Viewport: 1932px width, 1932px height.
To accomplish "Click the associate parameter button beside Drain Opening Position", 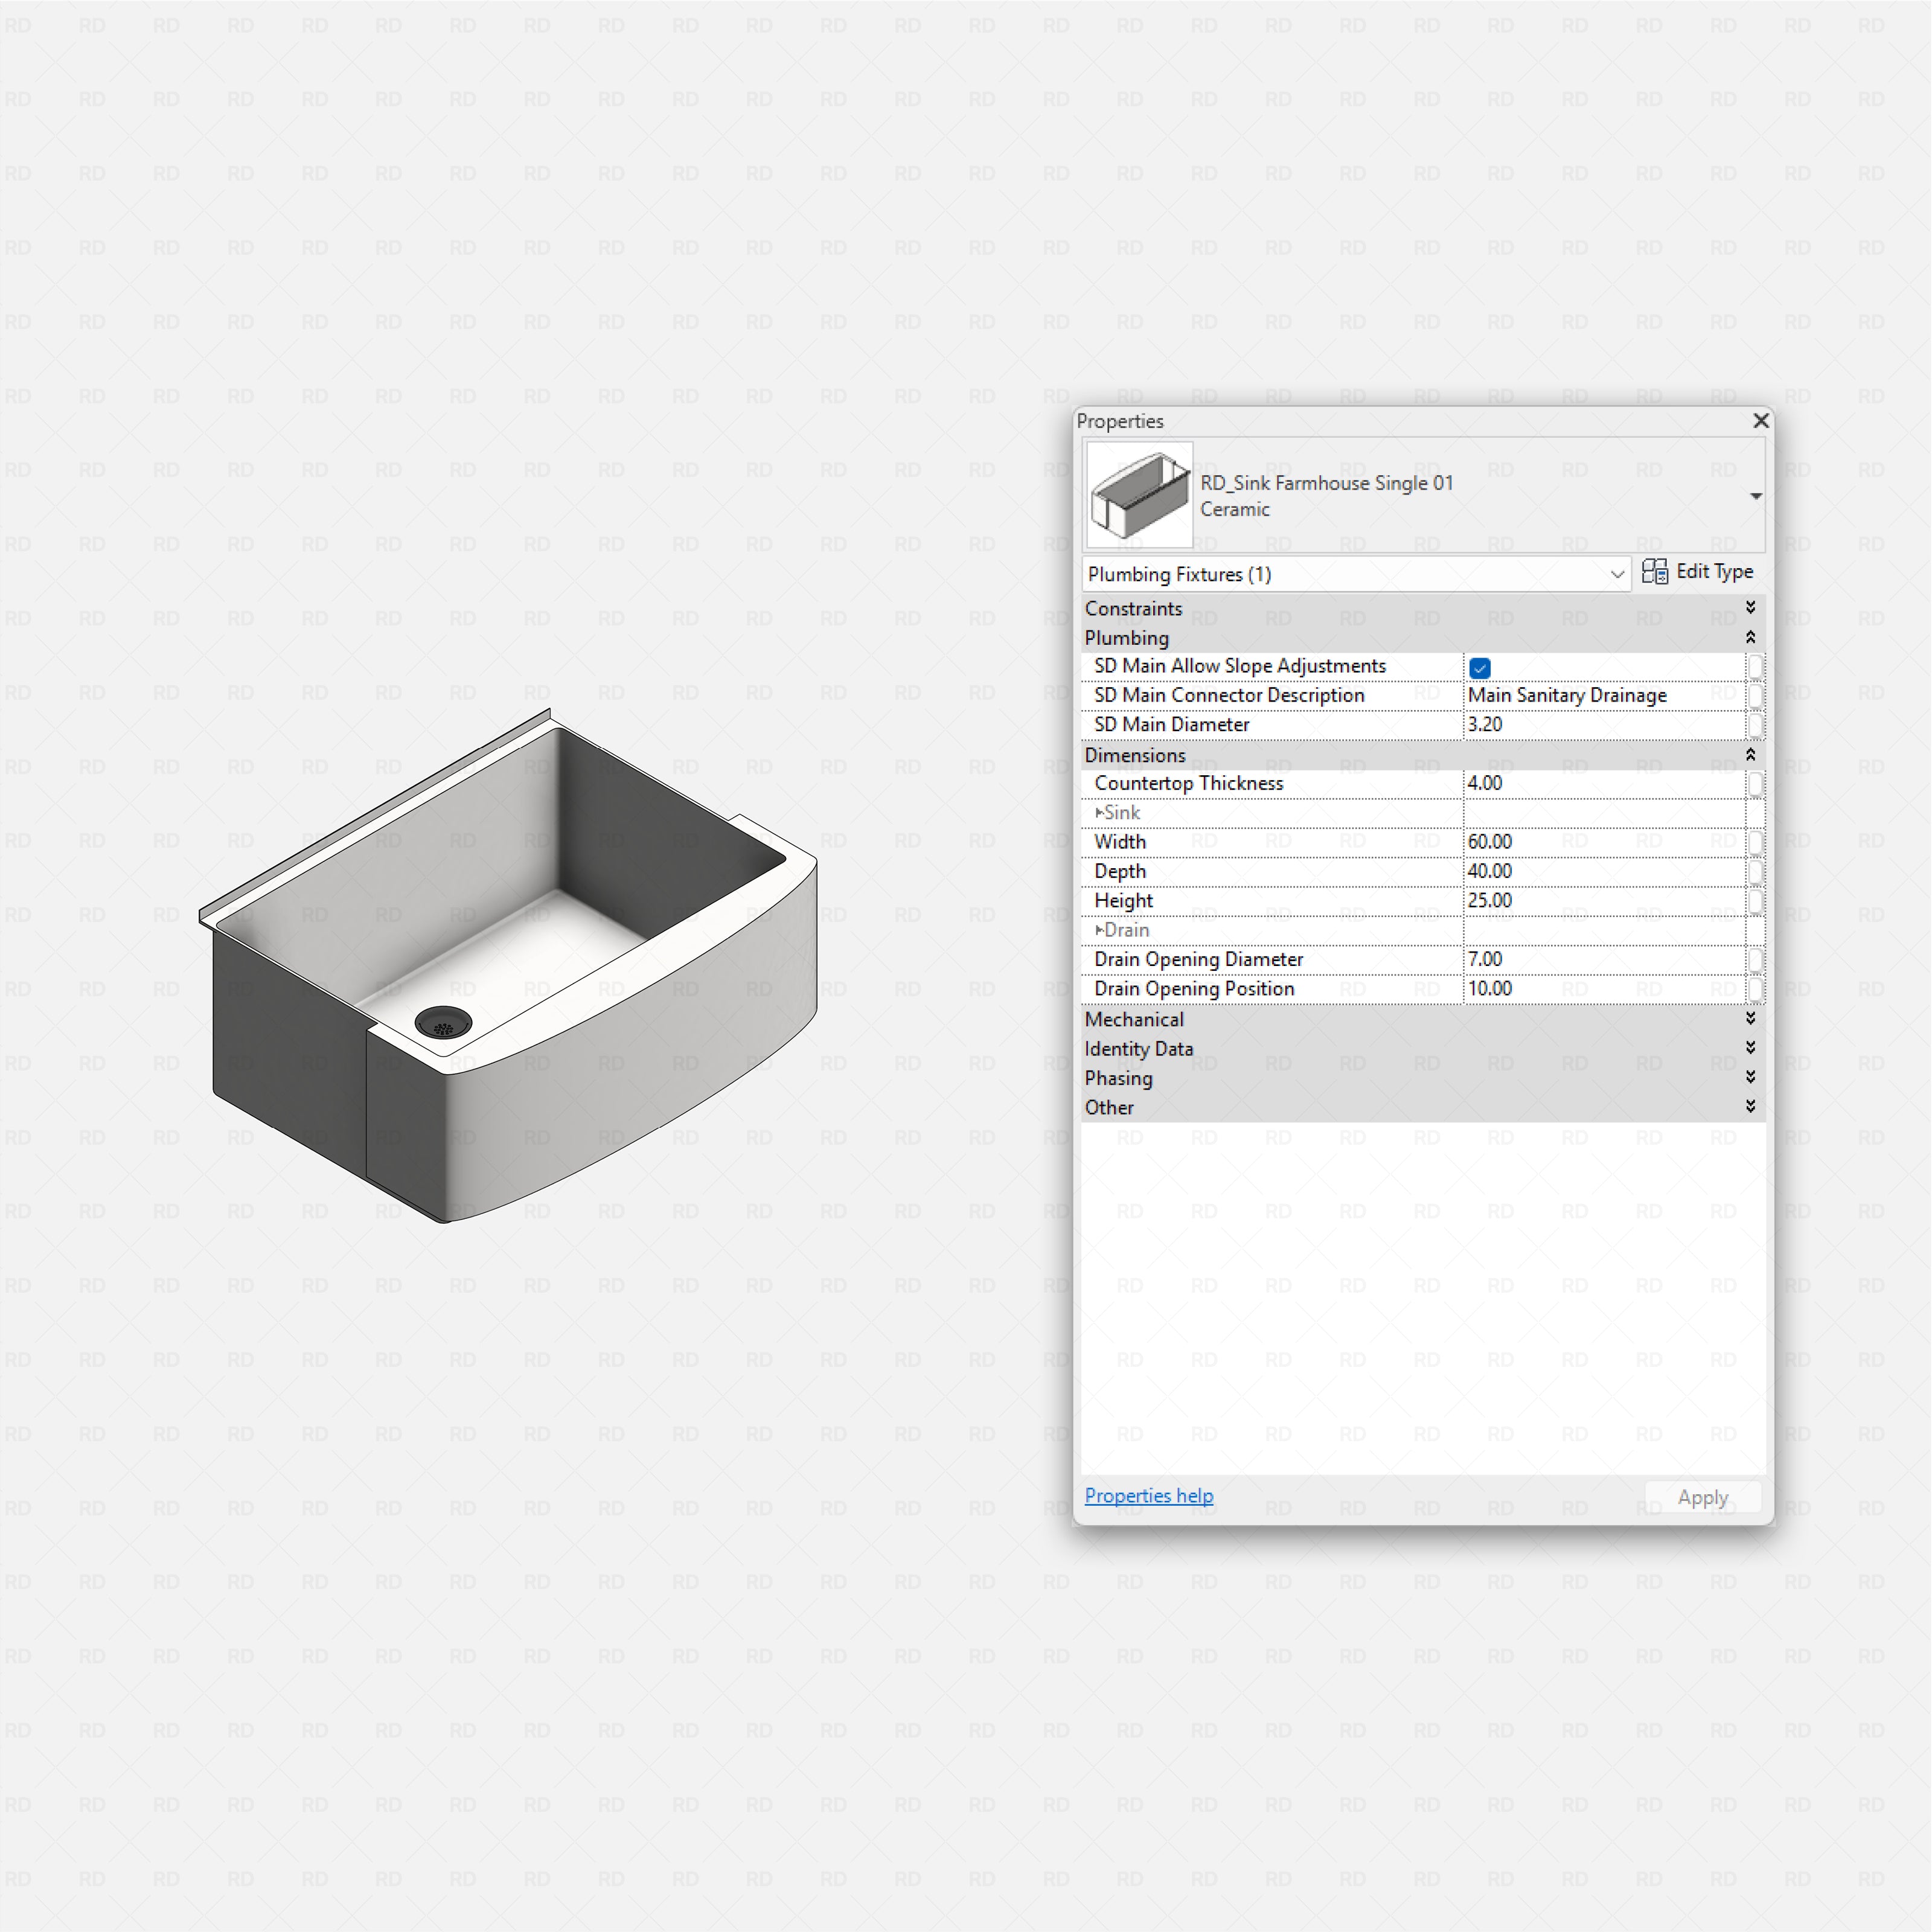I will (x=1757, y=989).
